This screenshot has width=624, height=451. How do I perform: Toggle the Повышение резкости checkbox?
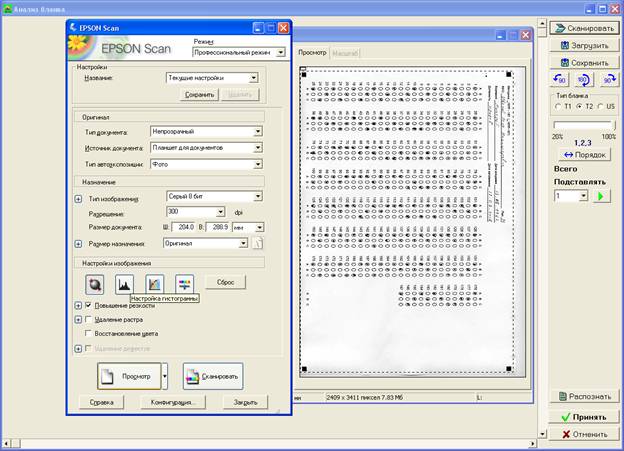coord(88,305)
